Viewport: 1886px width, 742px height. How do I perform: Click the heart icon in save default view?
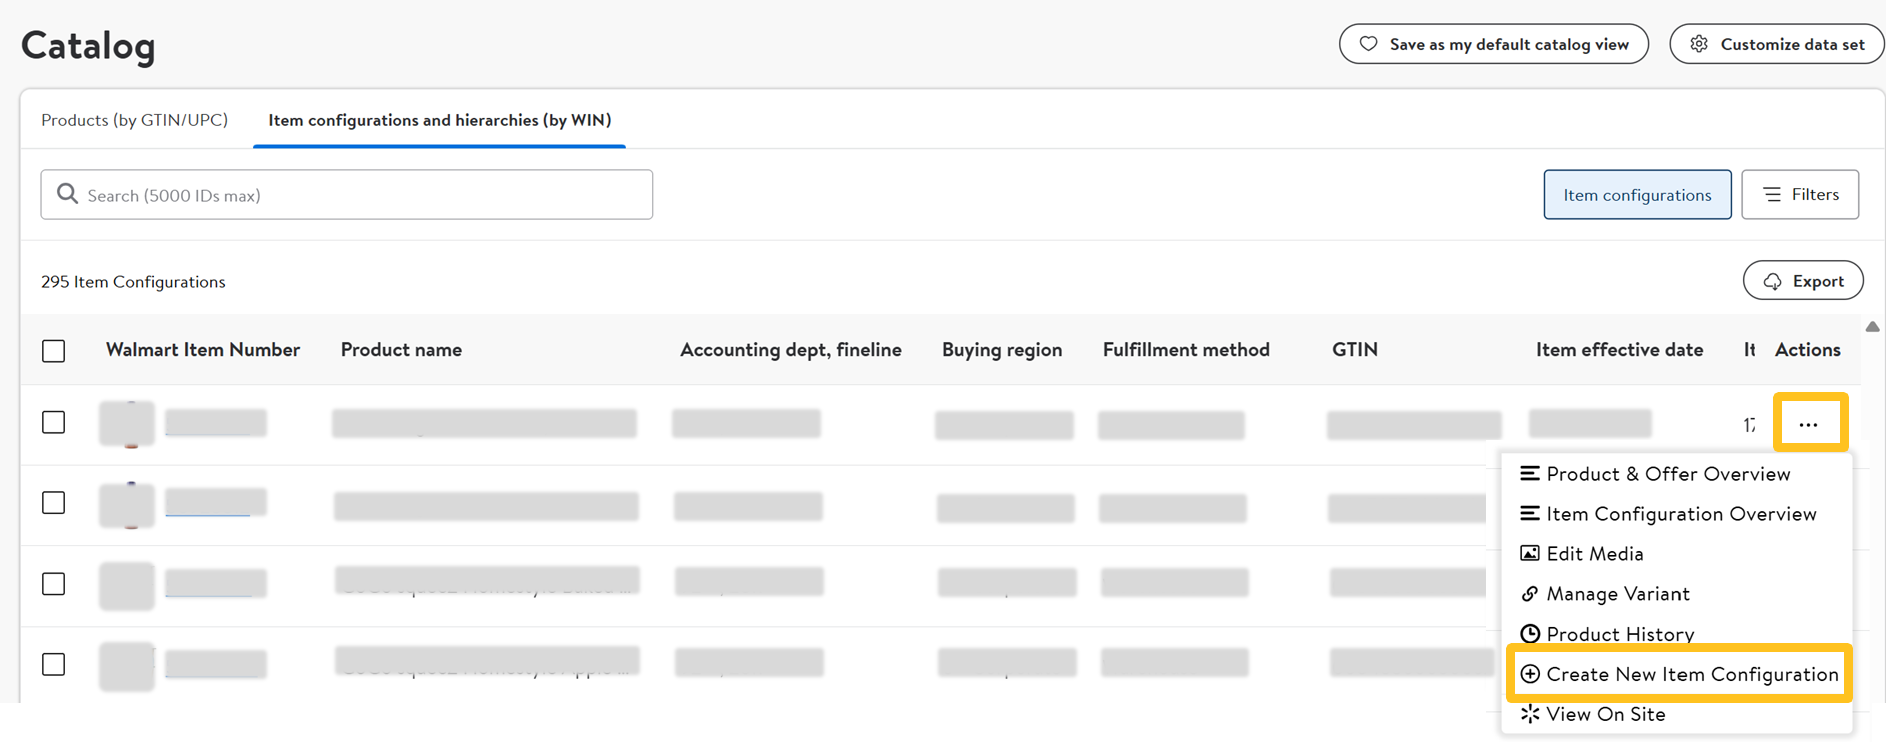[1368, 44]
